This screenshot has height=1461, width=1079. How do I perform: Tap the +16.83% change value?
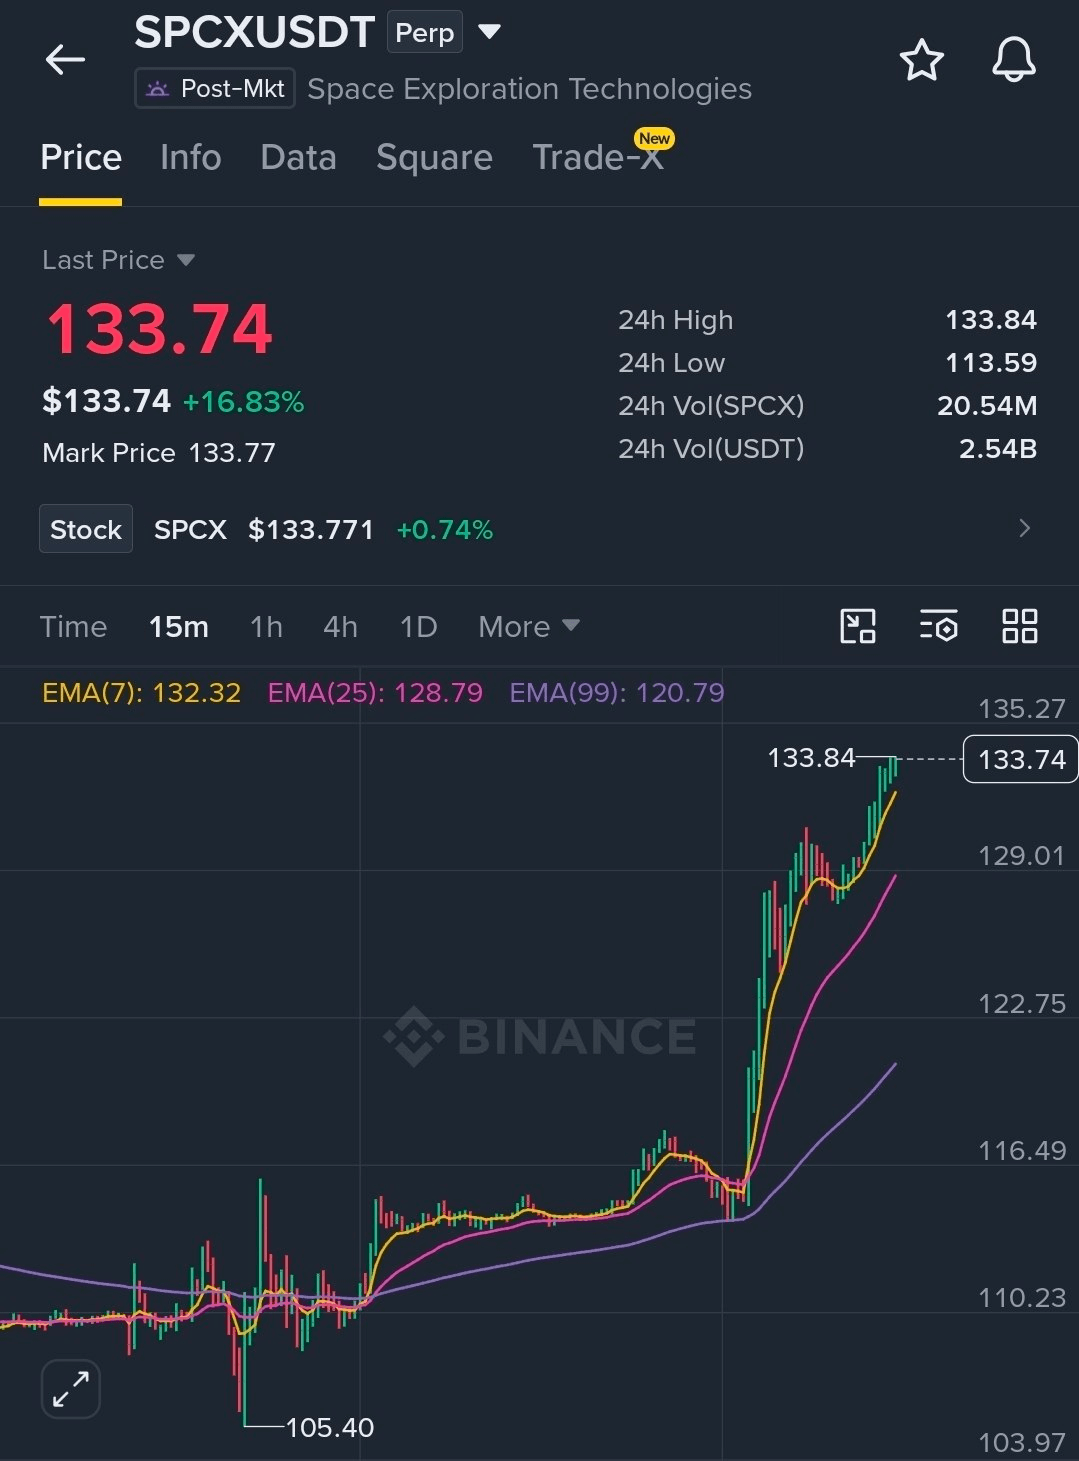[x=243, y=402]
